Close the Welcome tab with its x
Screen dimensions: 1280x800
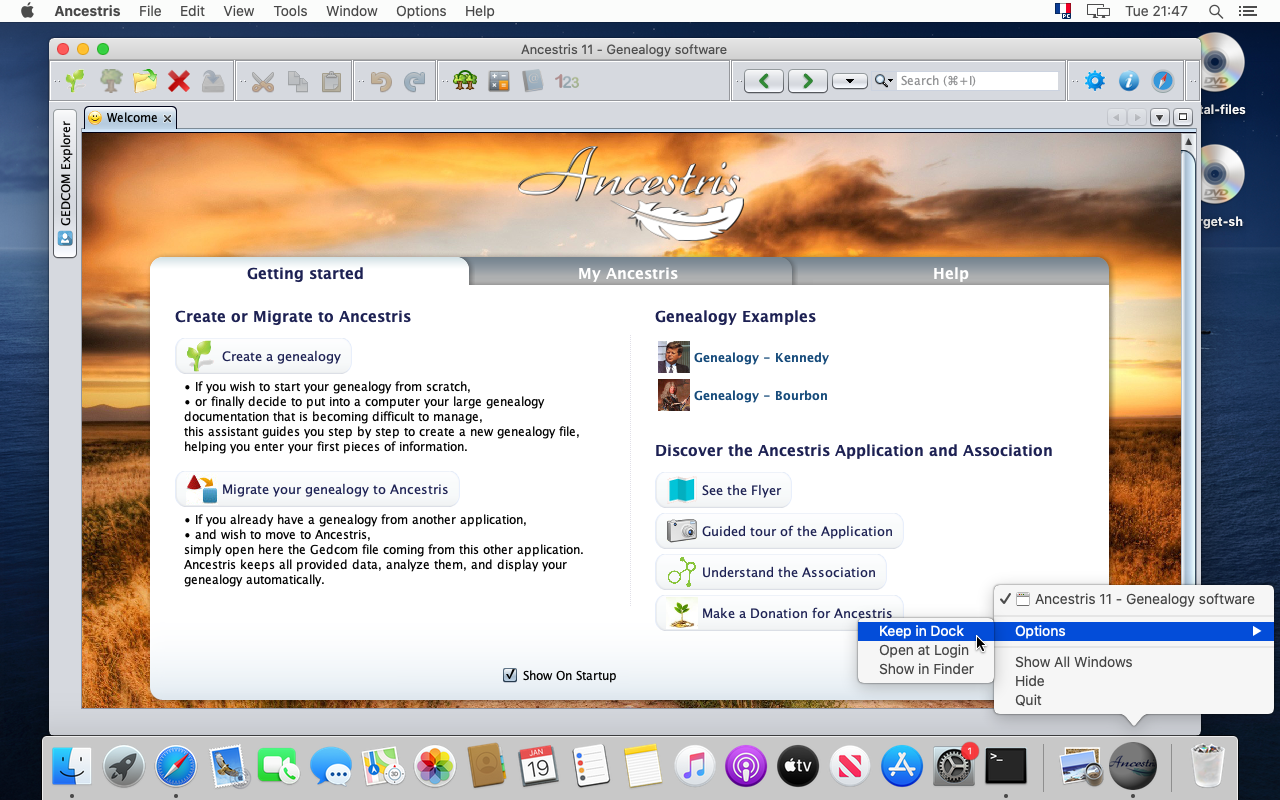tap(167, 118)
